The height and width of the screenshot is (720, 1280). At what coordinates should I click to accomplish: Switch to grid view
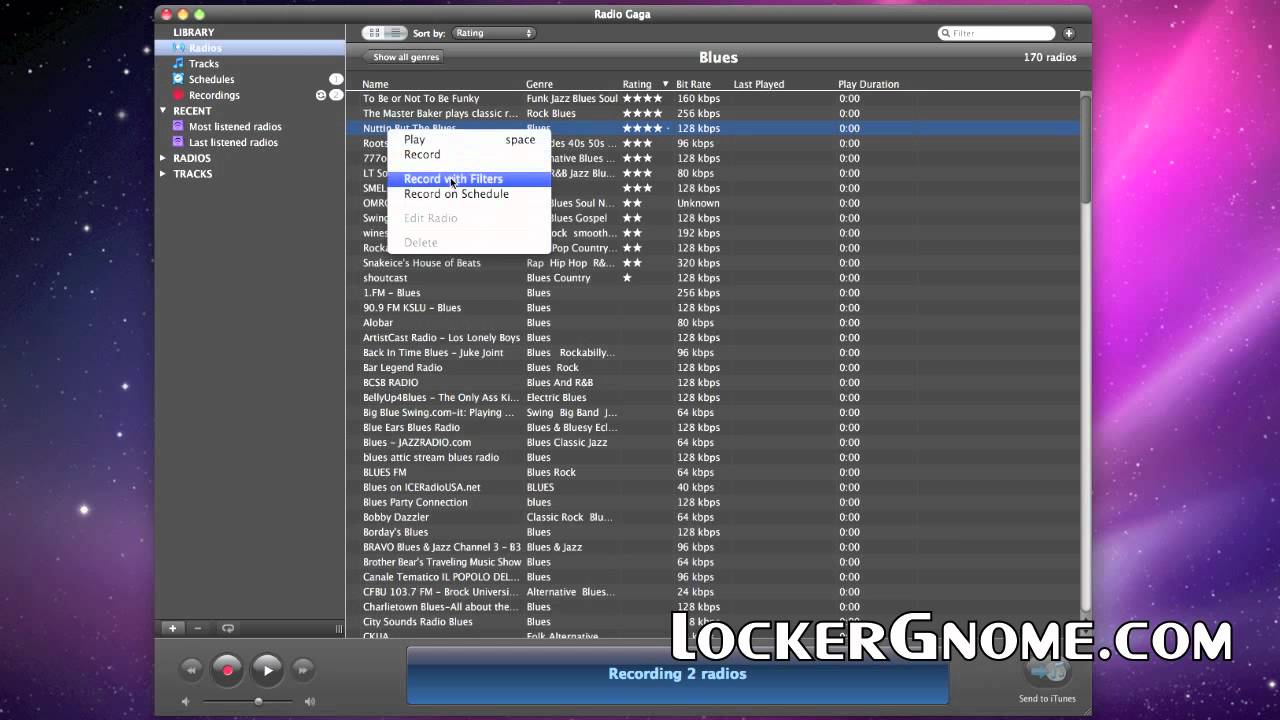click(x=374, y=33)
